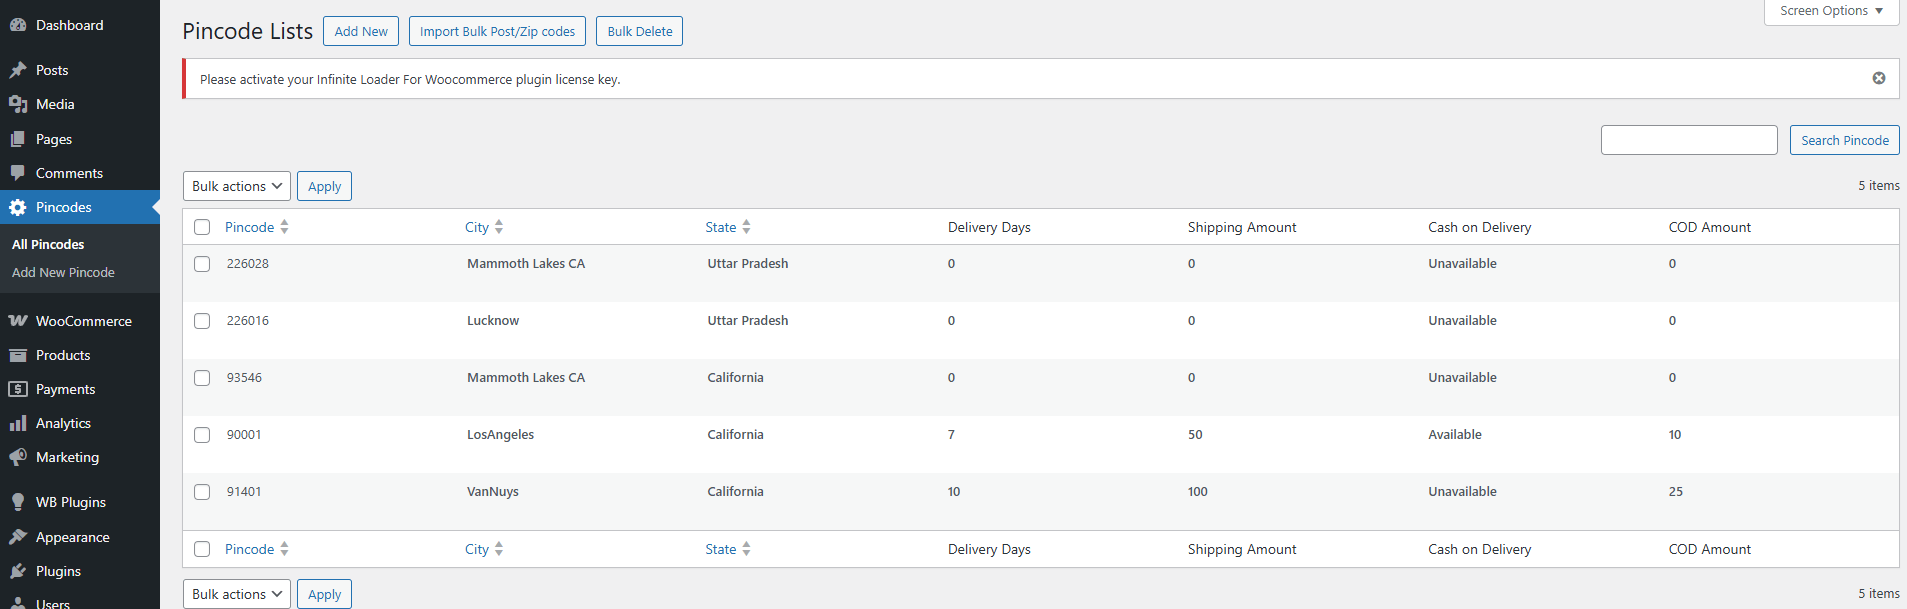
Task: Dismiss the license key notice
Action: coord(1878,78)
